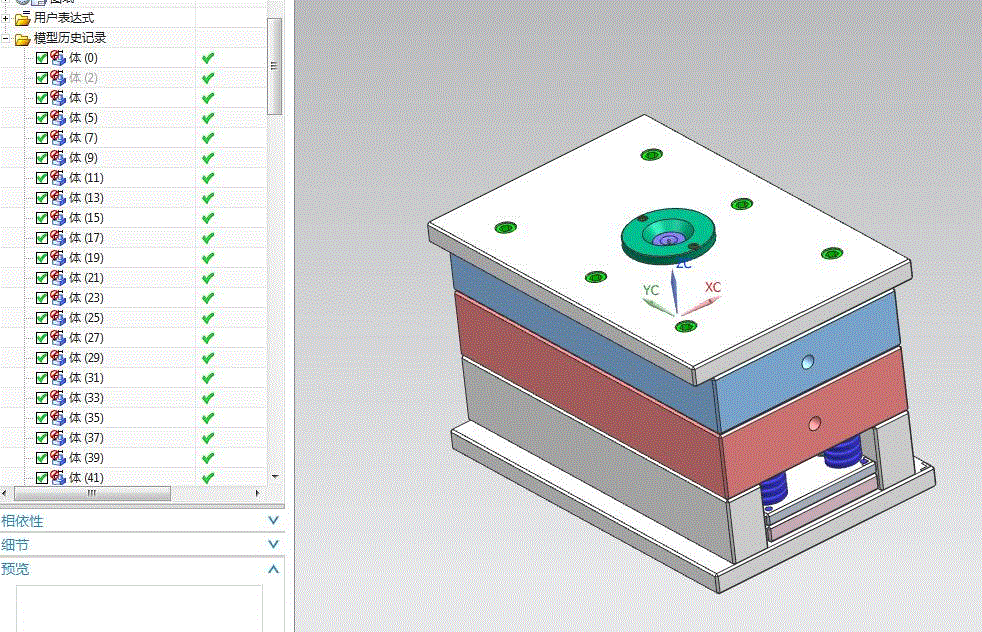Toggle the checkbox for 体 (29)
The image size is (982, 632).
pos(42,358)
